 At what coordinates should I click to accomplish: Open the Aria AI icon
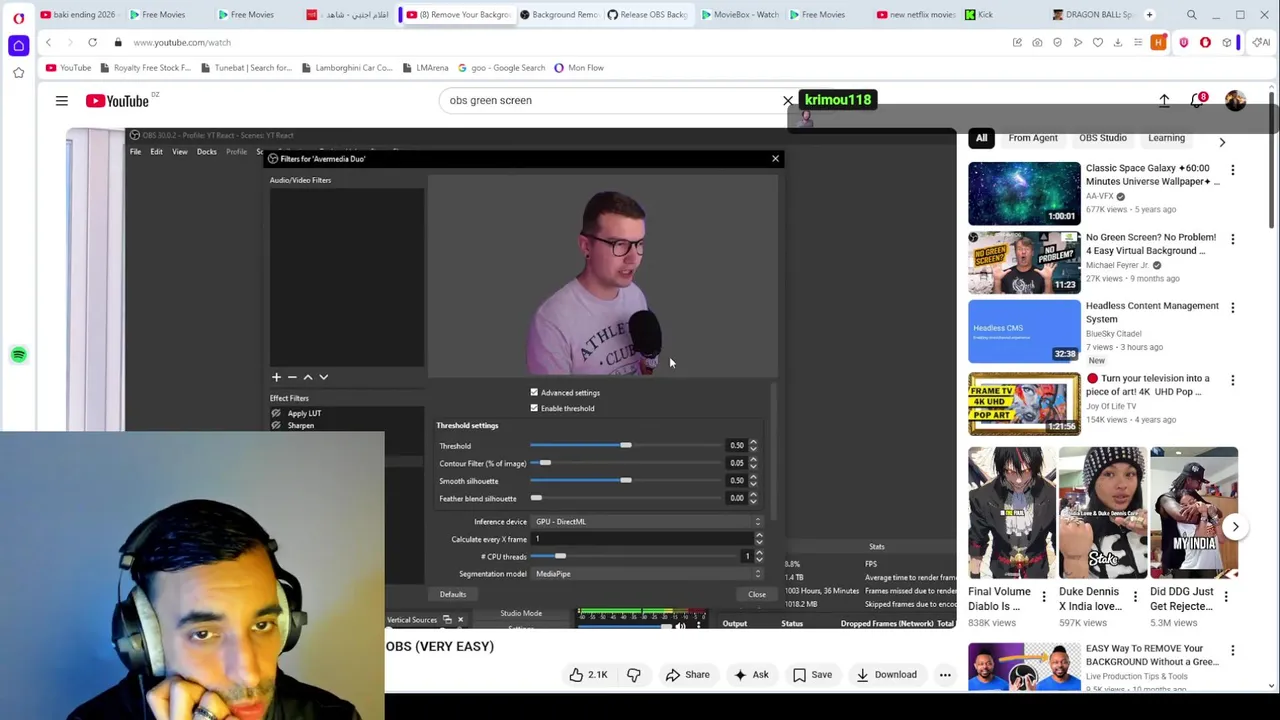click(x=1262, y=42)
